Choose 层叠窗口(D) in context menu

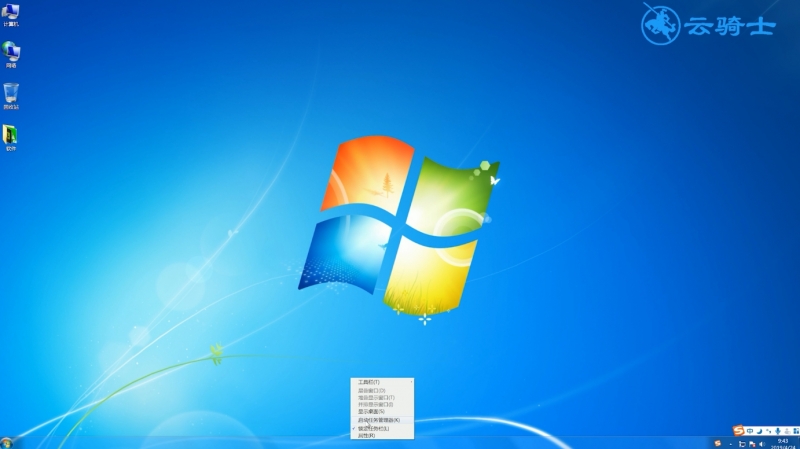[382, 390]
